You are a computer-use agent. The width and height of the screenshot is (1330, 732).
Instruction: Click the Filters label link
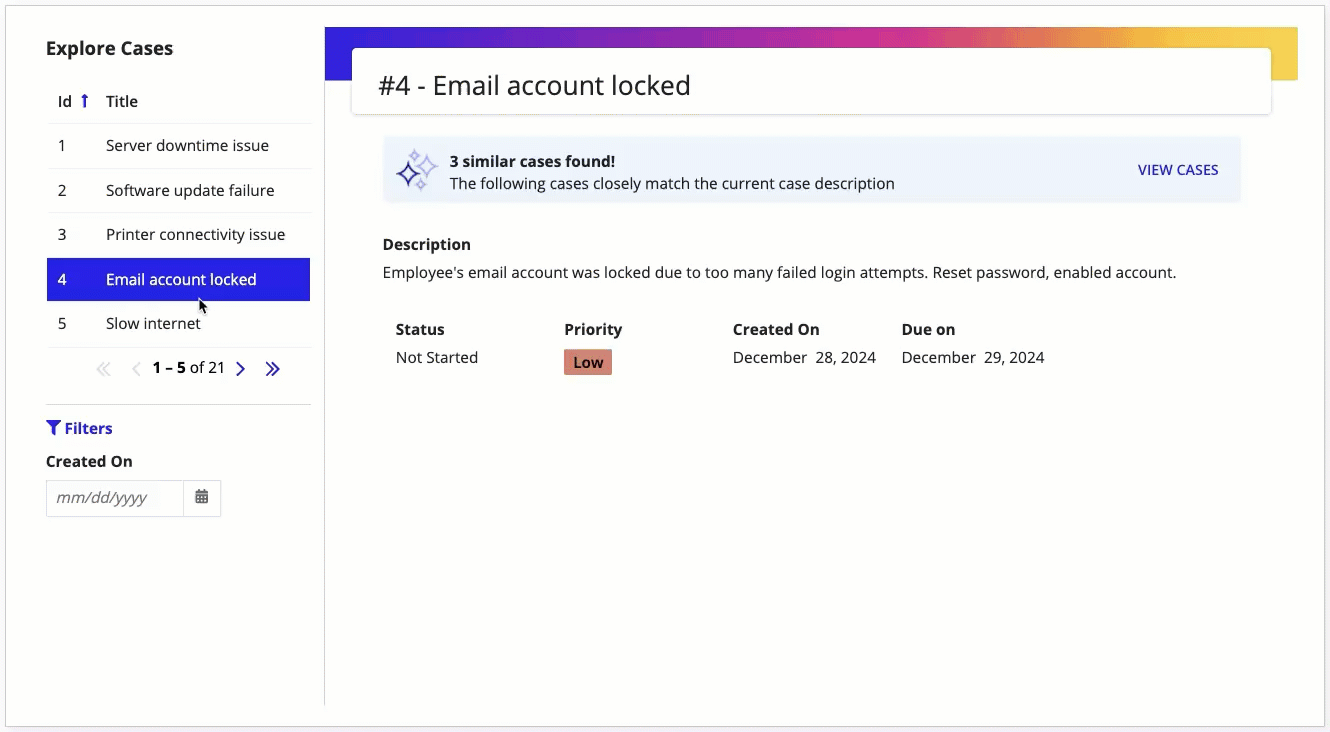(89, 428)
